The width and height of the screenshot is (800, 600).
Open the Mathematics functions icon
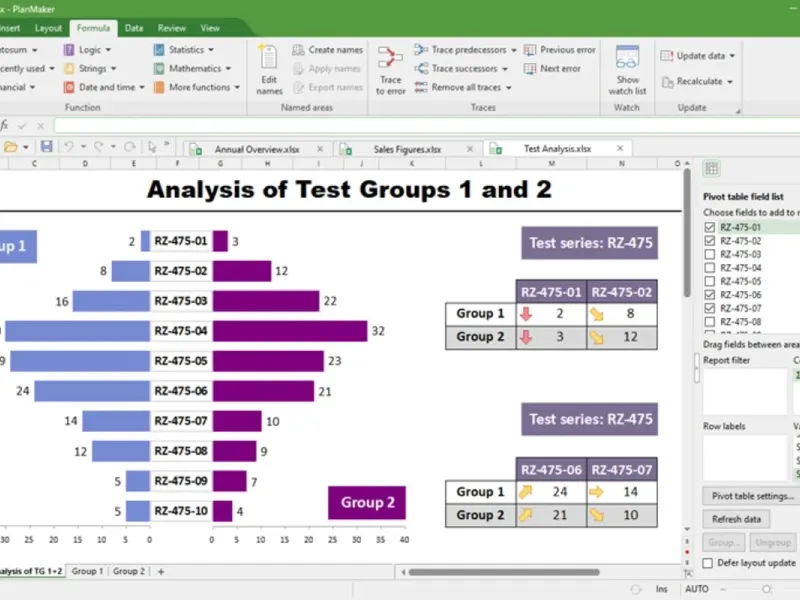159,68
